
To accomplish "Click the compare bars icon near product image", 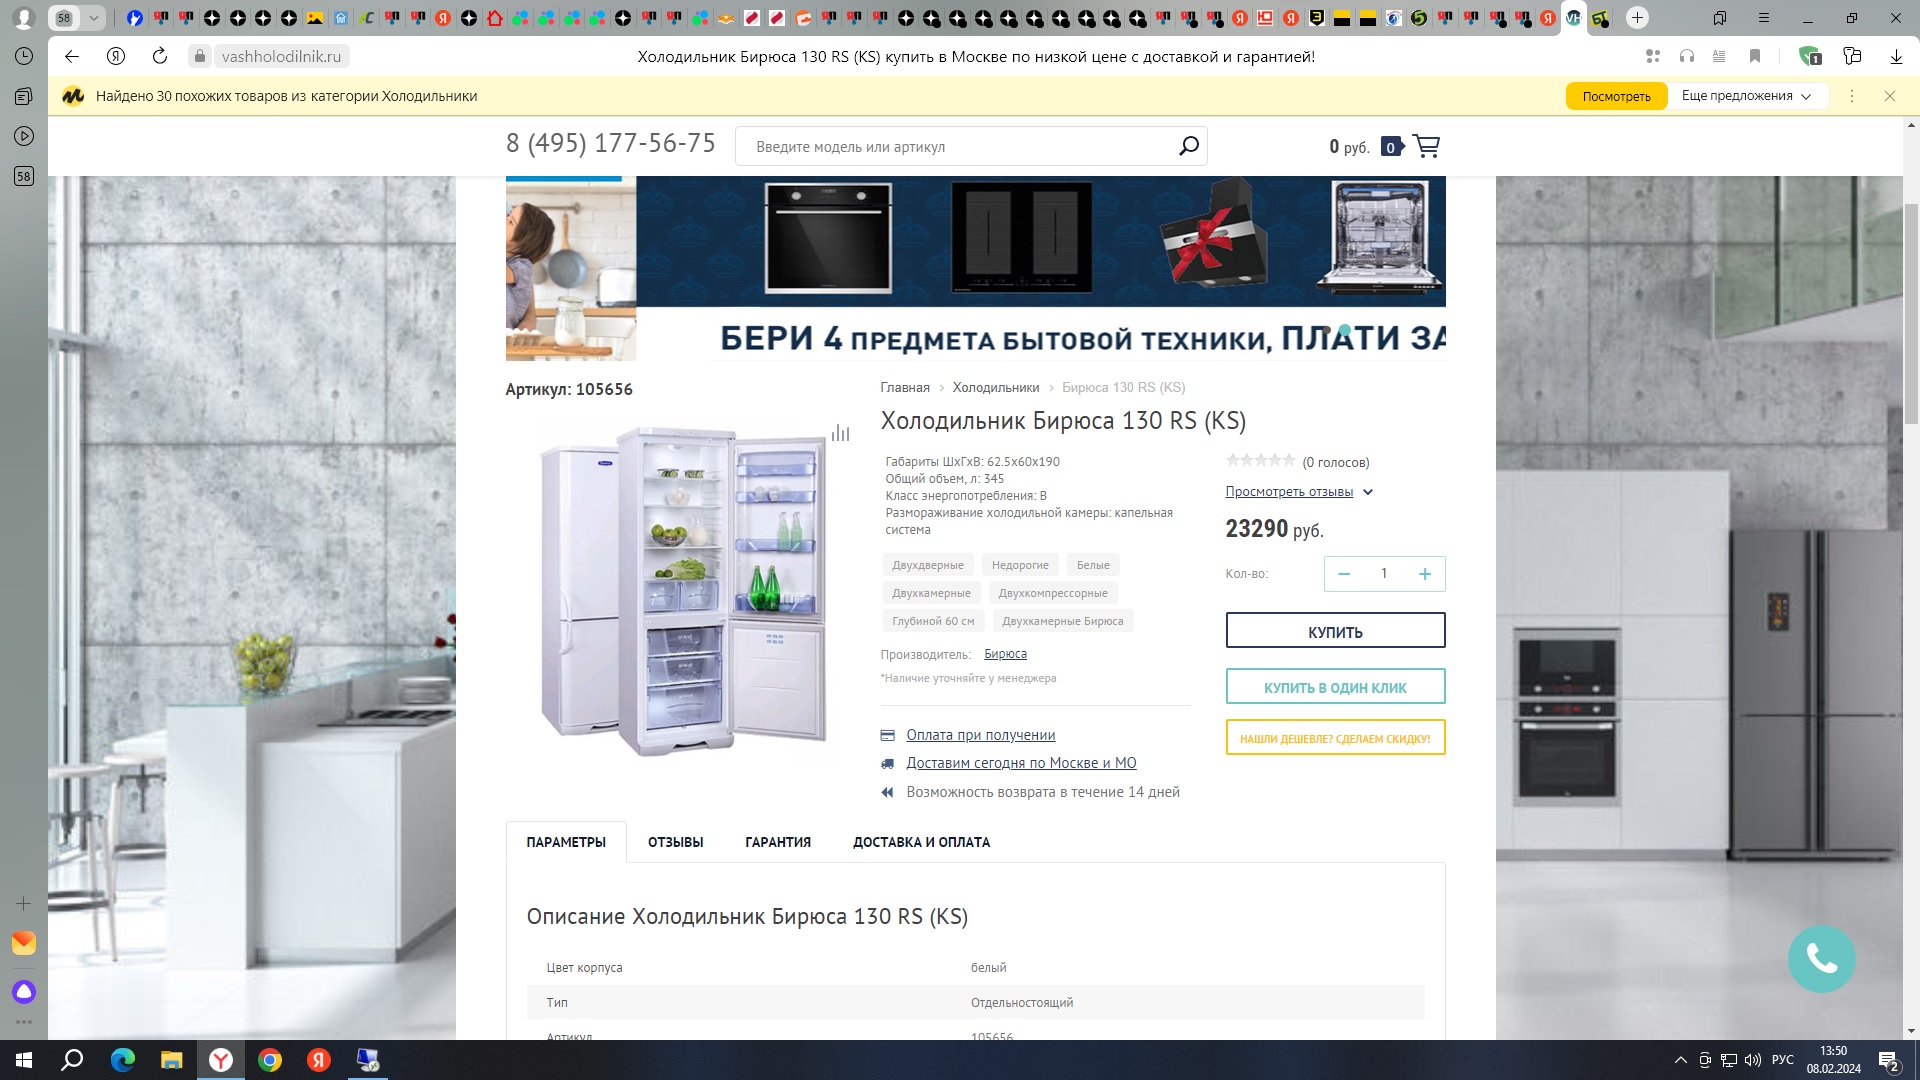I will tap(840, 433).
